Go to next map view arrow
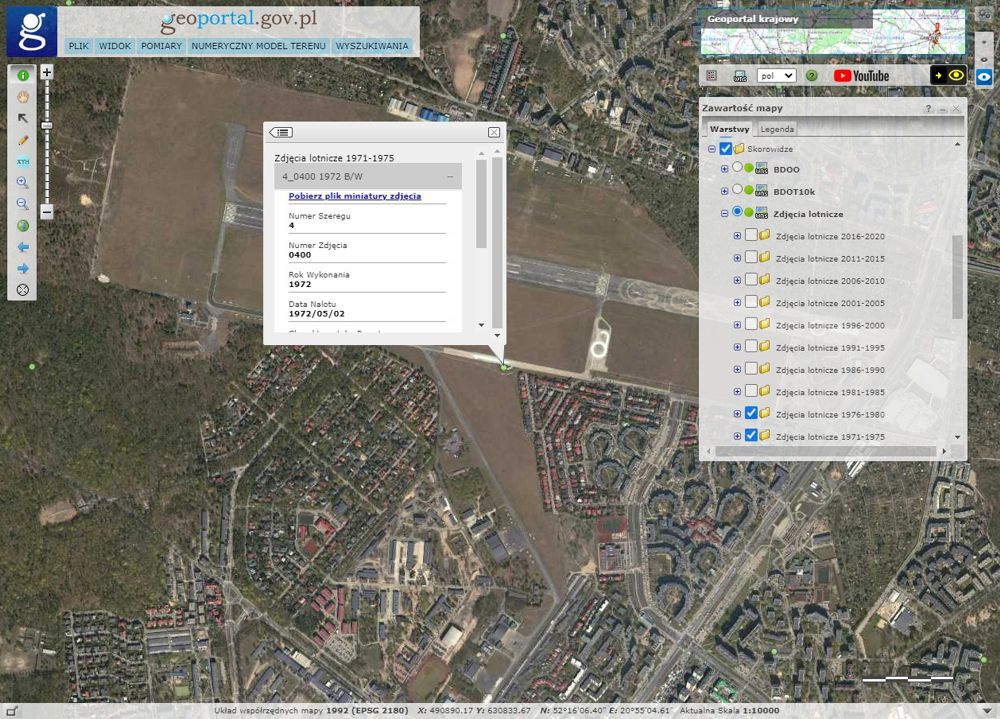This screenshot has height=719, width=1000. (x=23, y=269)
